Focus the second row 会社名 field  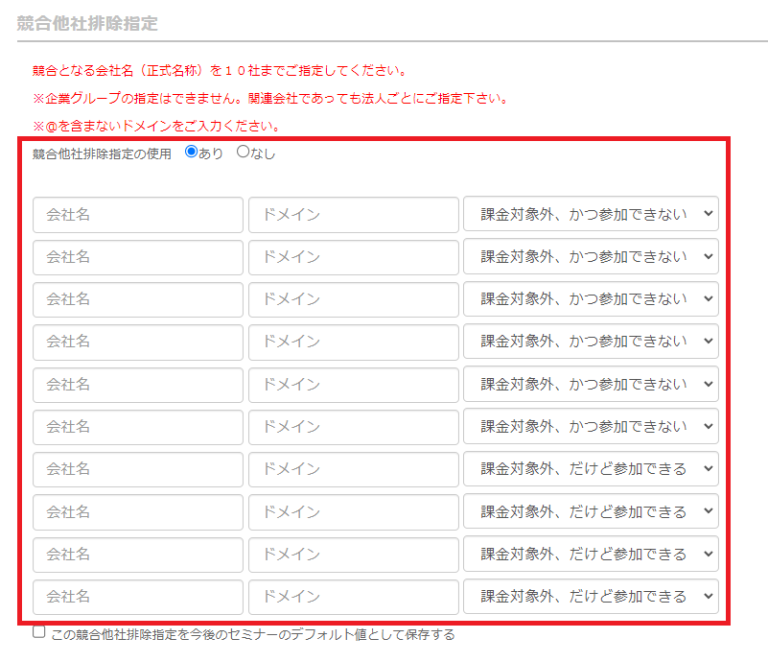pyautogui.click(x=138, y=257)
